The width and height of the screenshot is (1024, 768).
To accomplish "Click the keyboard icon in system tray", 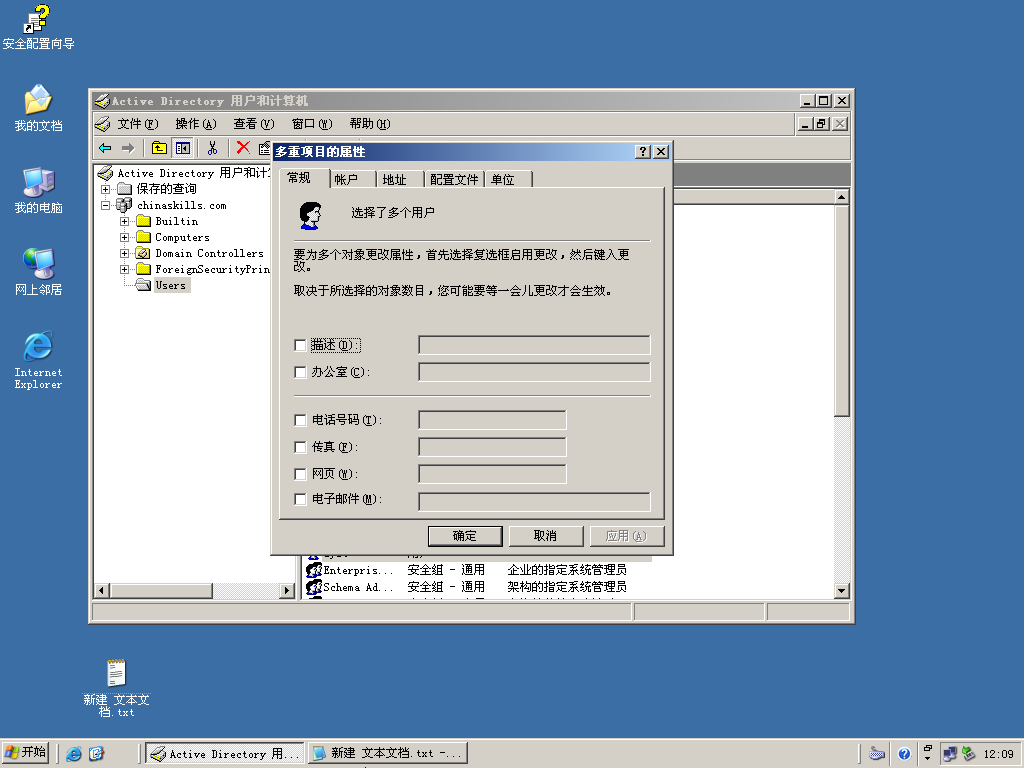I will 877,754.
